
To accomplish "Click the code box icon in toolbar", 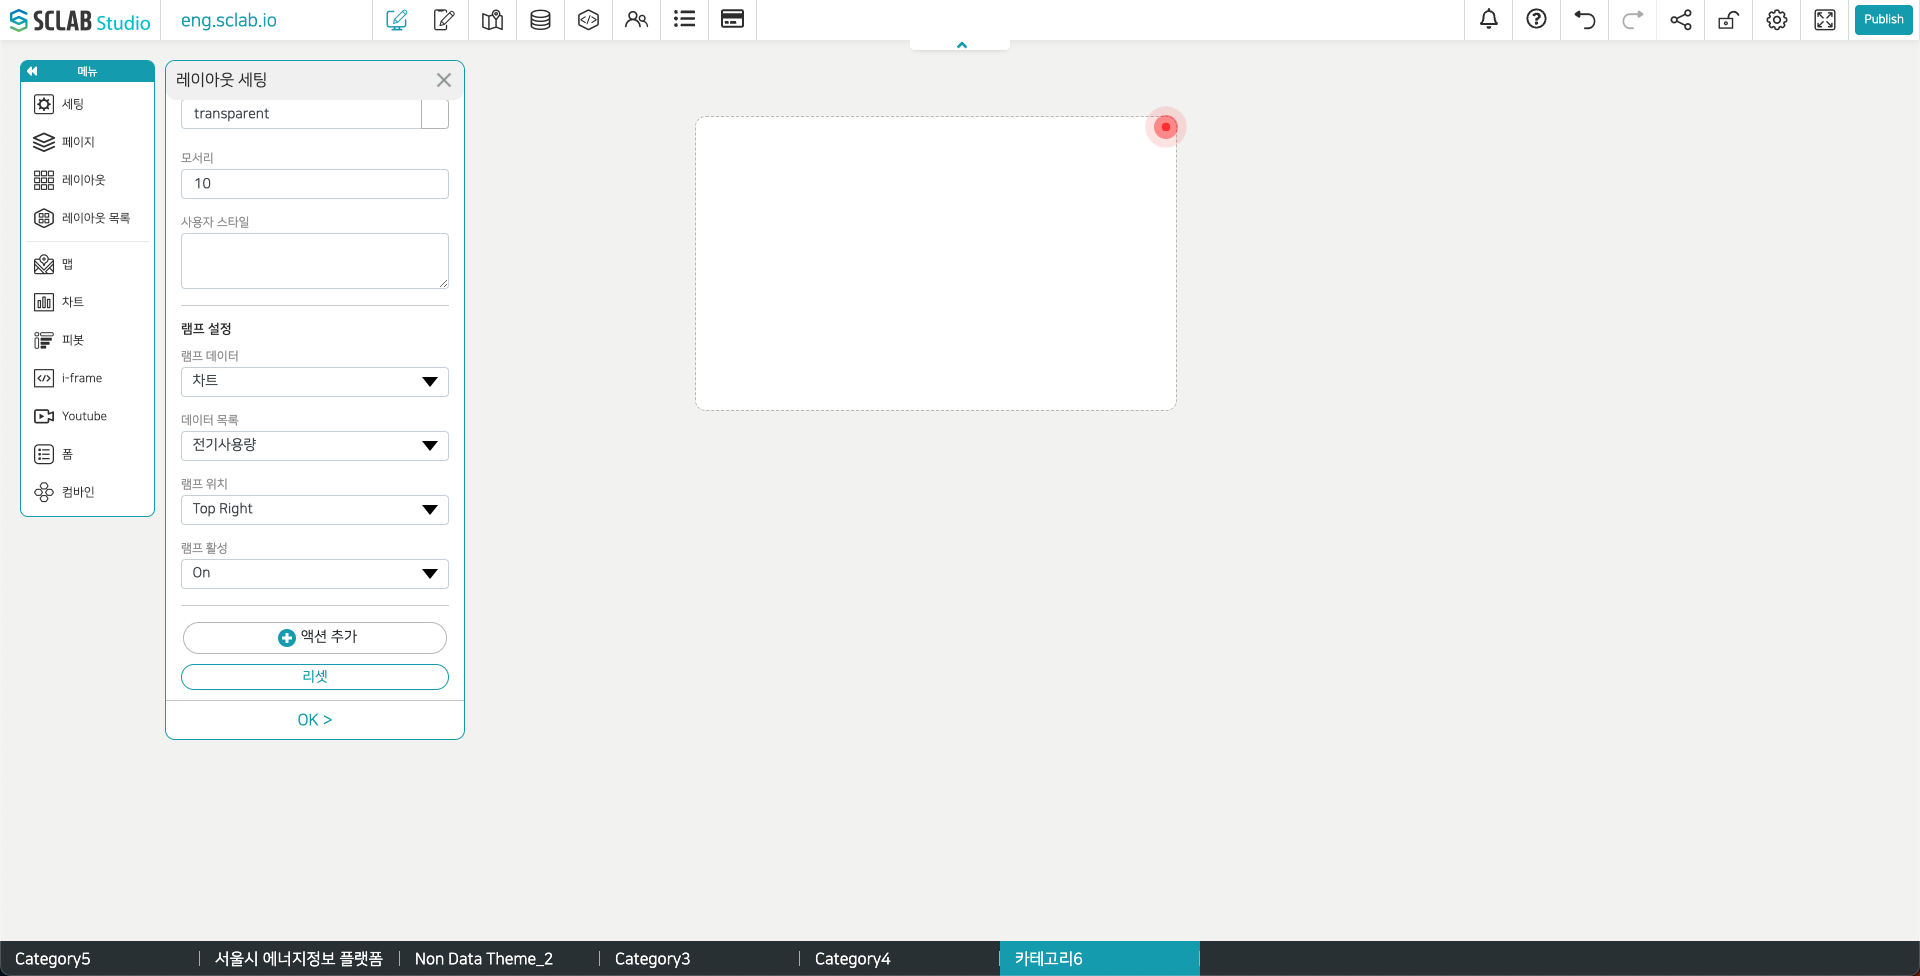I will click(x=588, y=20).
